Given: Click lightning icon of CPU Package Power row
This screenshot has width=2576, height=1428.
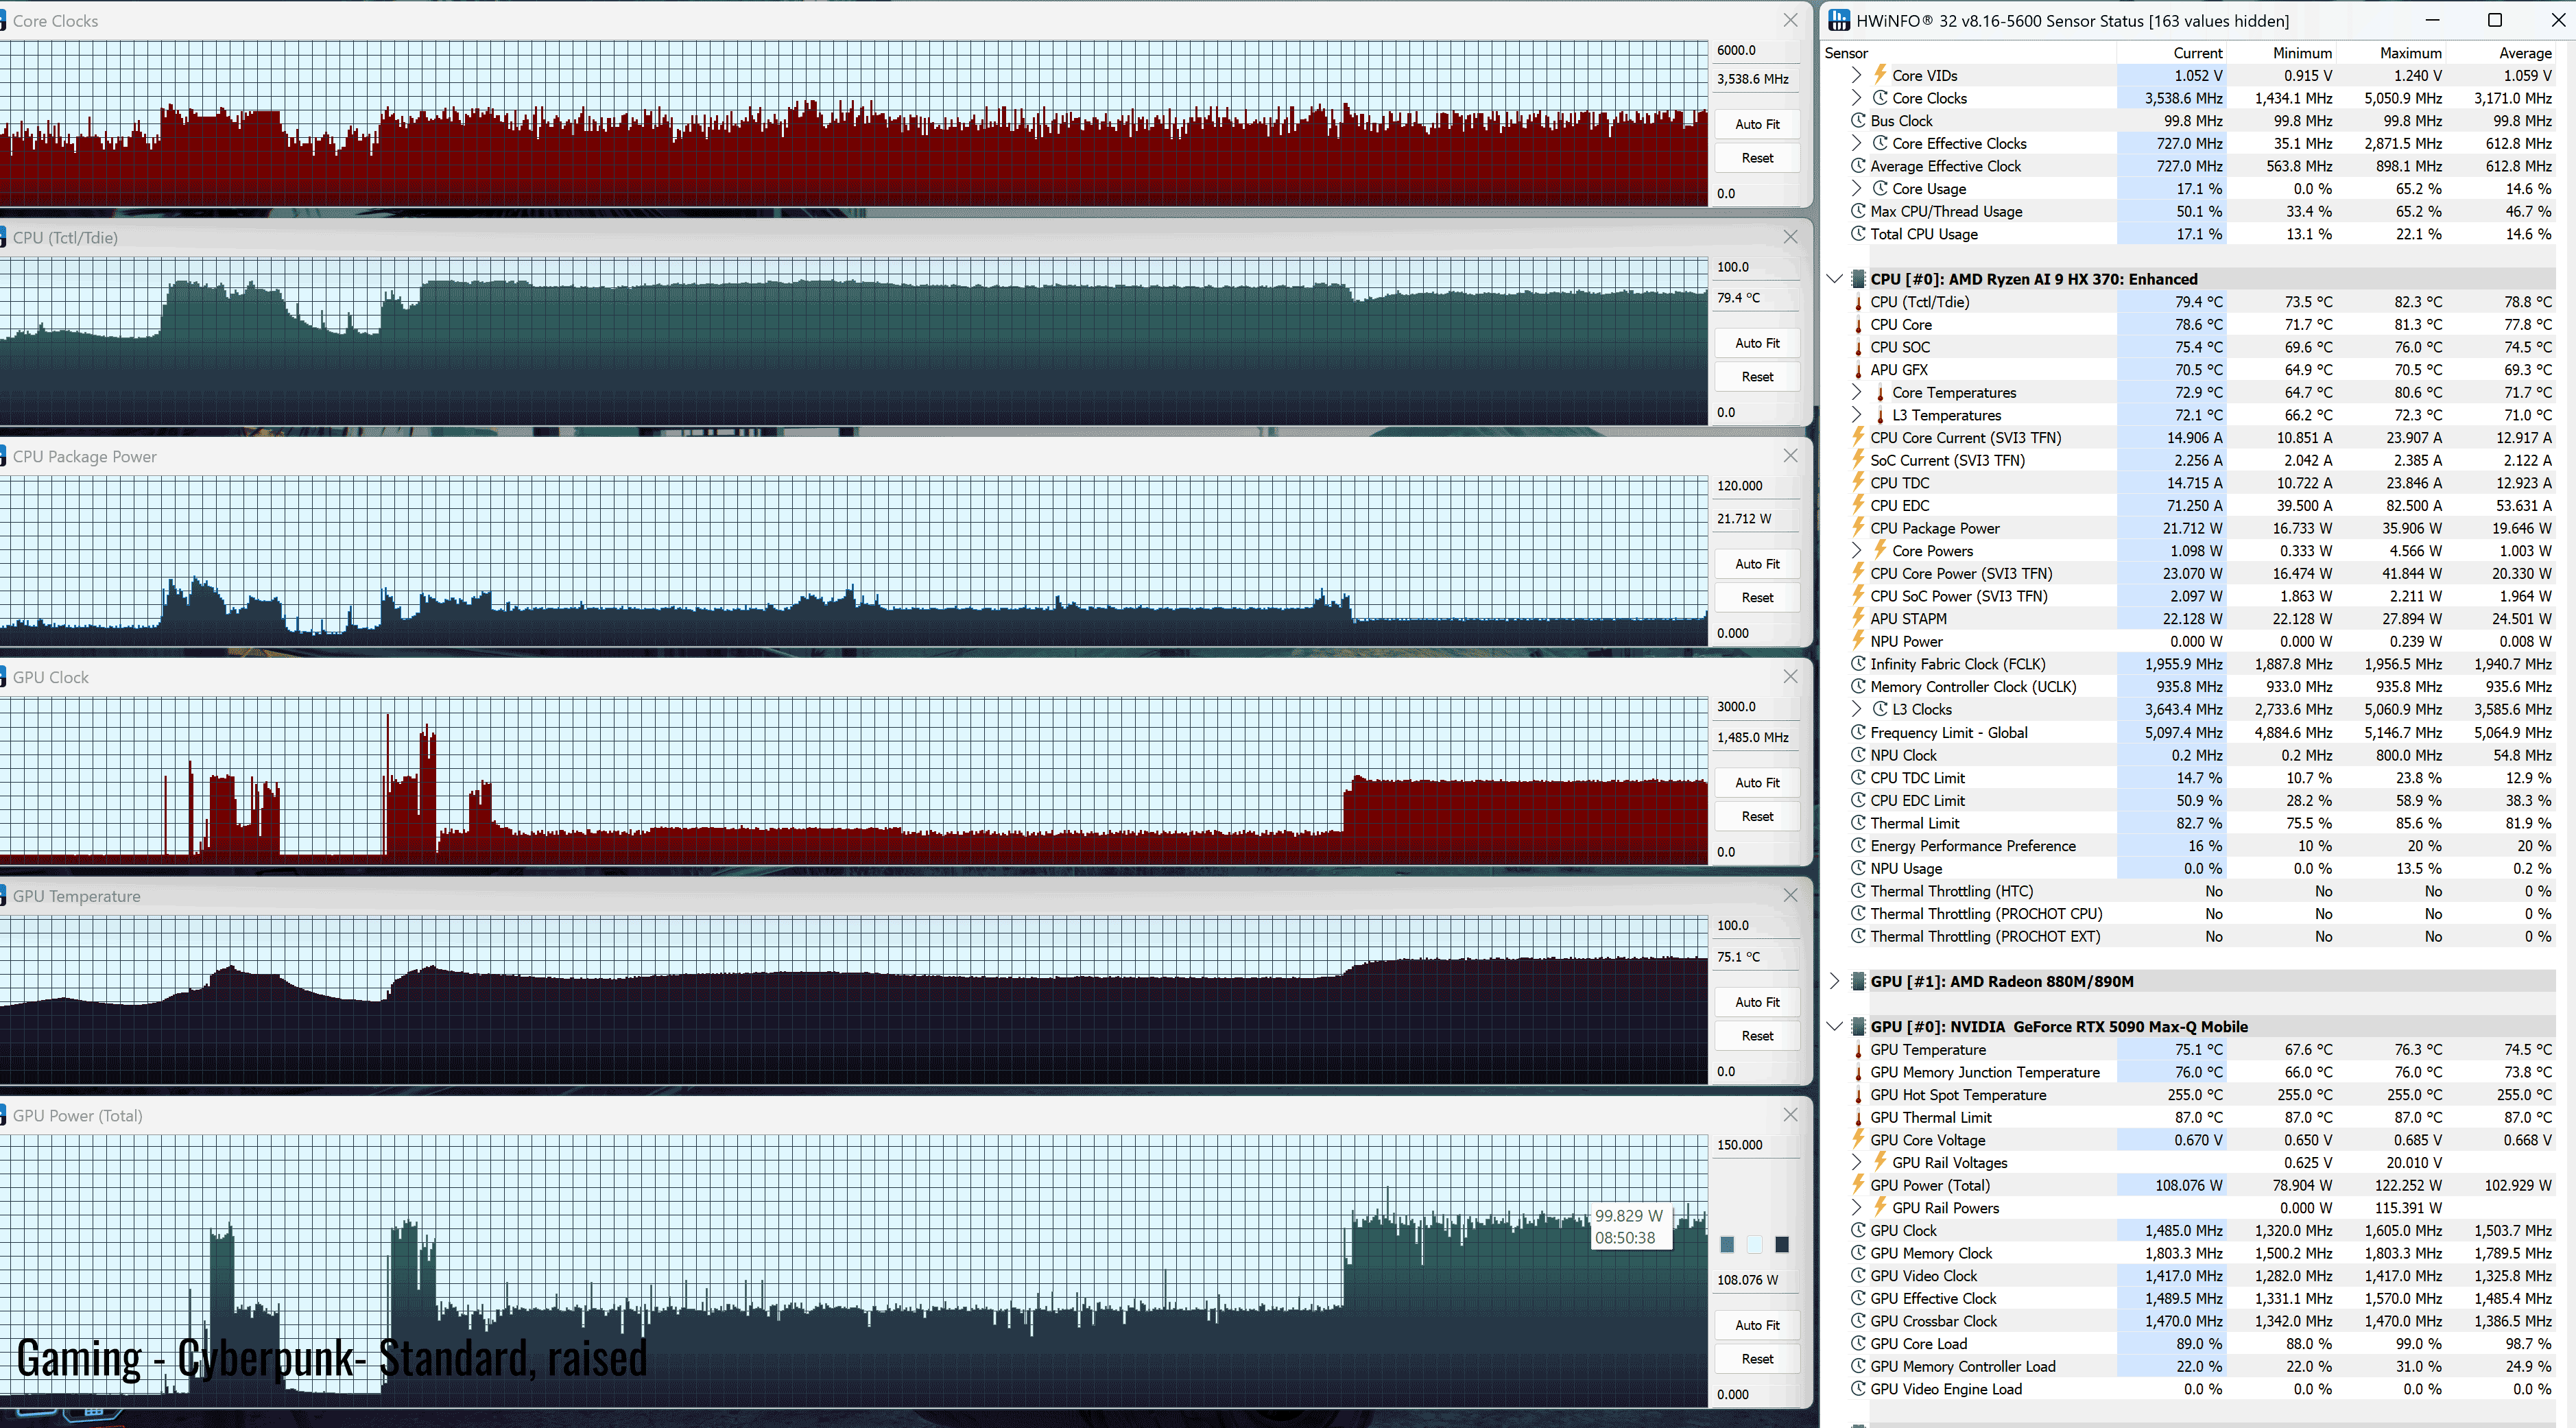Looking at the screenshot, I should click(1858, 528).
